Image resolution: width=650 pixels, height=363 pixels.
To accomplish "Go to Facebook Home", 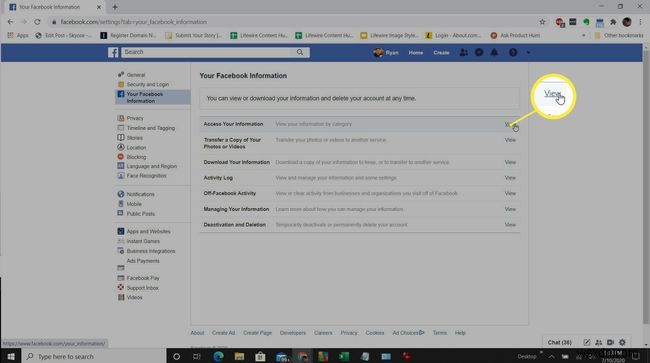I will click(x=415, y=53).
